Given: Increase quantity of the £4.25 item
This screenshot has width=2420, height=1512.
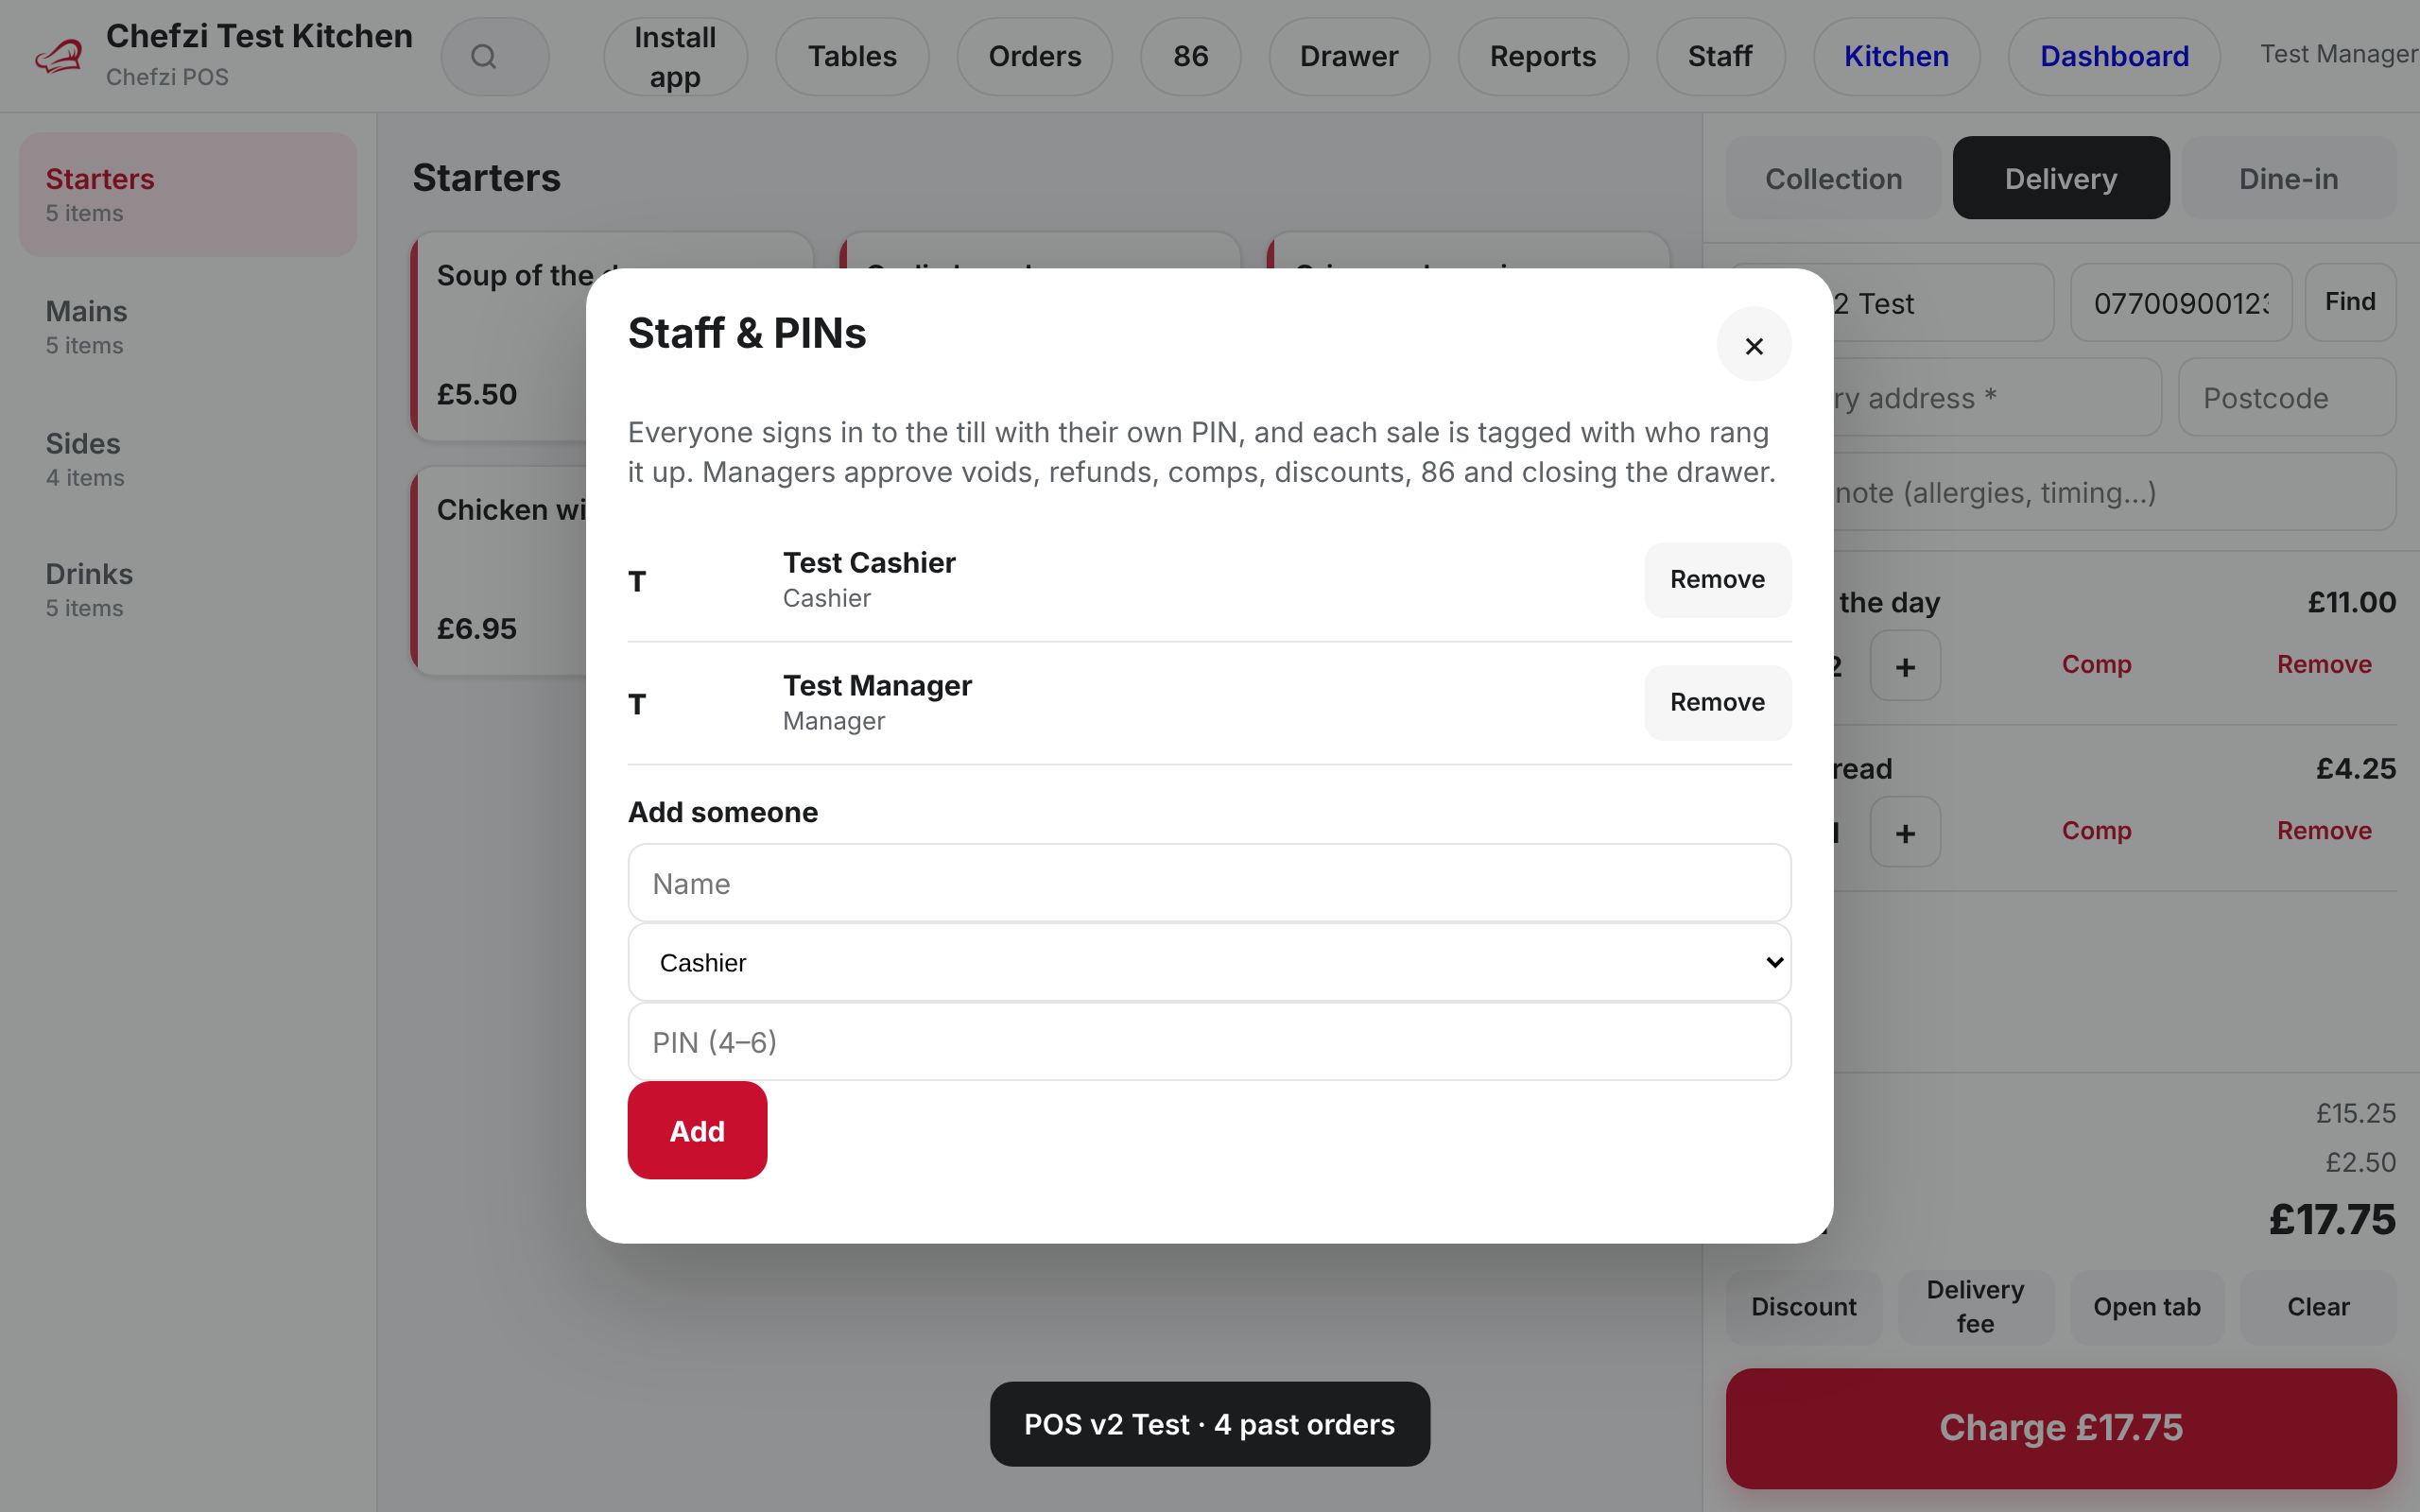Looking at the screenshot, I should click(1905, 832).
